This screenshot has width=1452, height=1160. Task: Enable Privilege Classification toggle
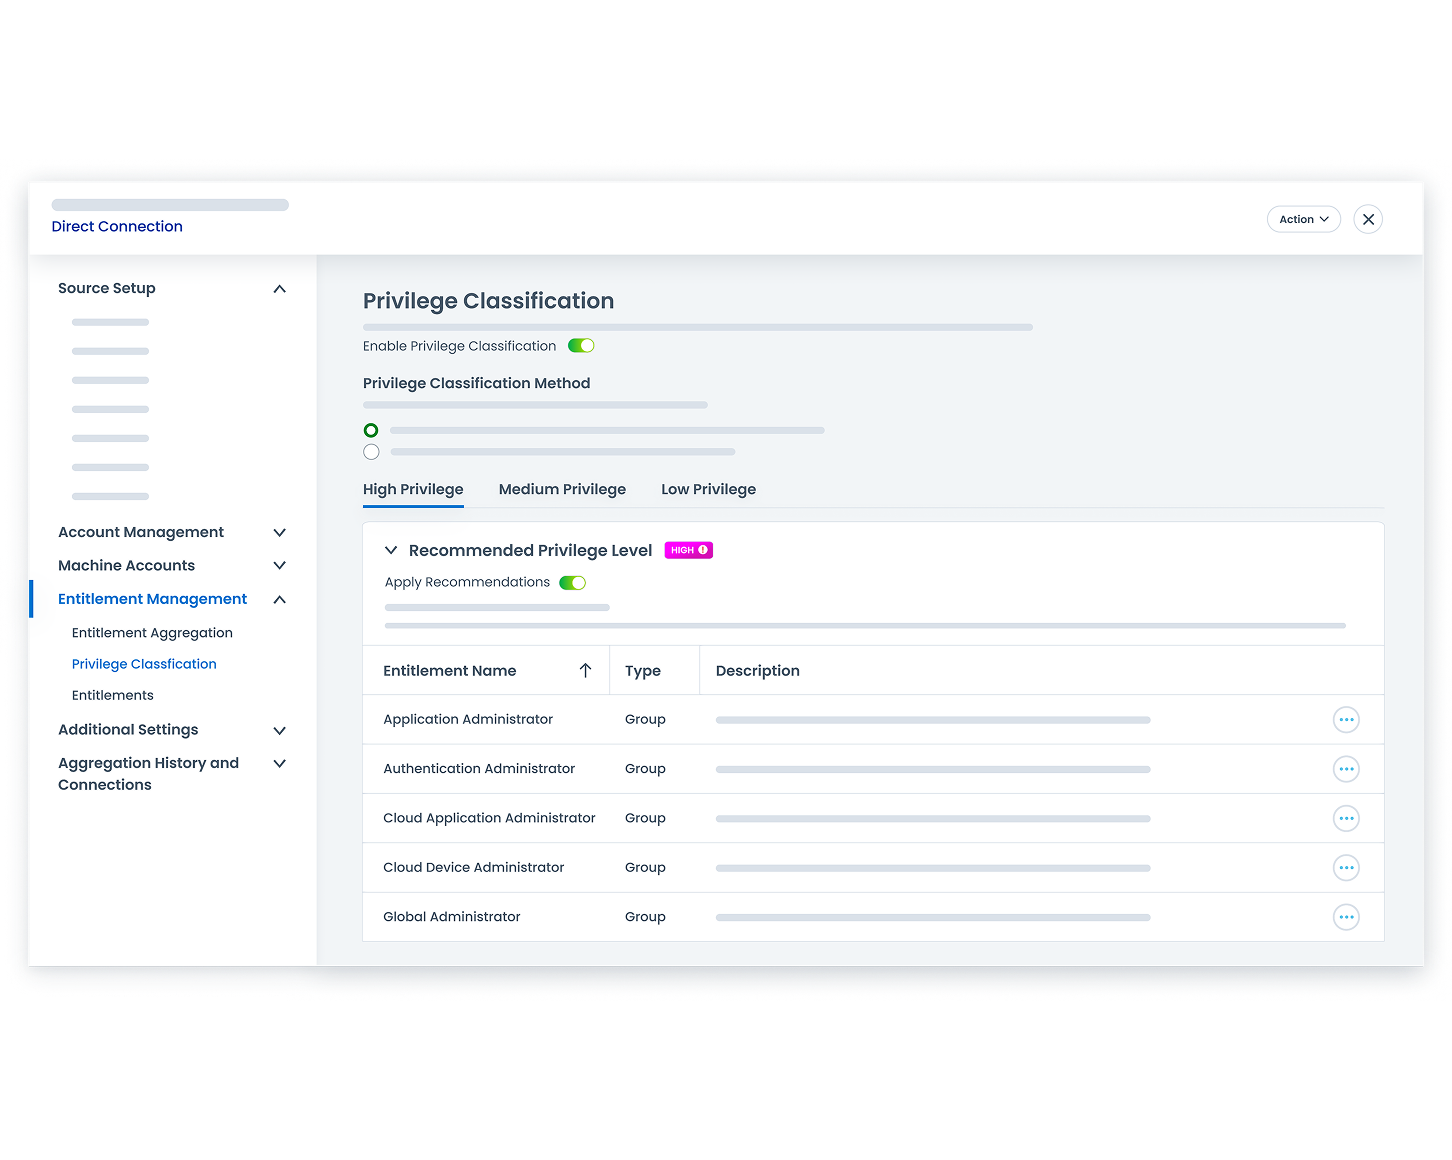[x=581, y=345]
